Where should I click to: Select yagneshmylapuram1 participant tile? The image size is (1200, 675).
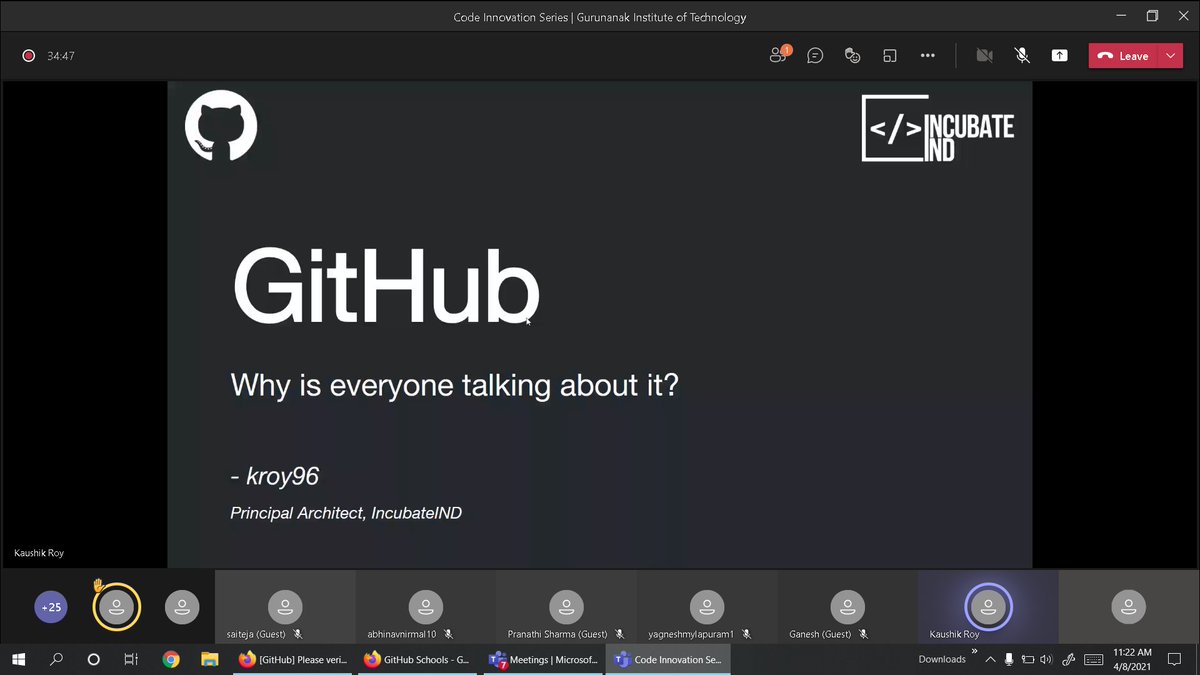707,607
